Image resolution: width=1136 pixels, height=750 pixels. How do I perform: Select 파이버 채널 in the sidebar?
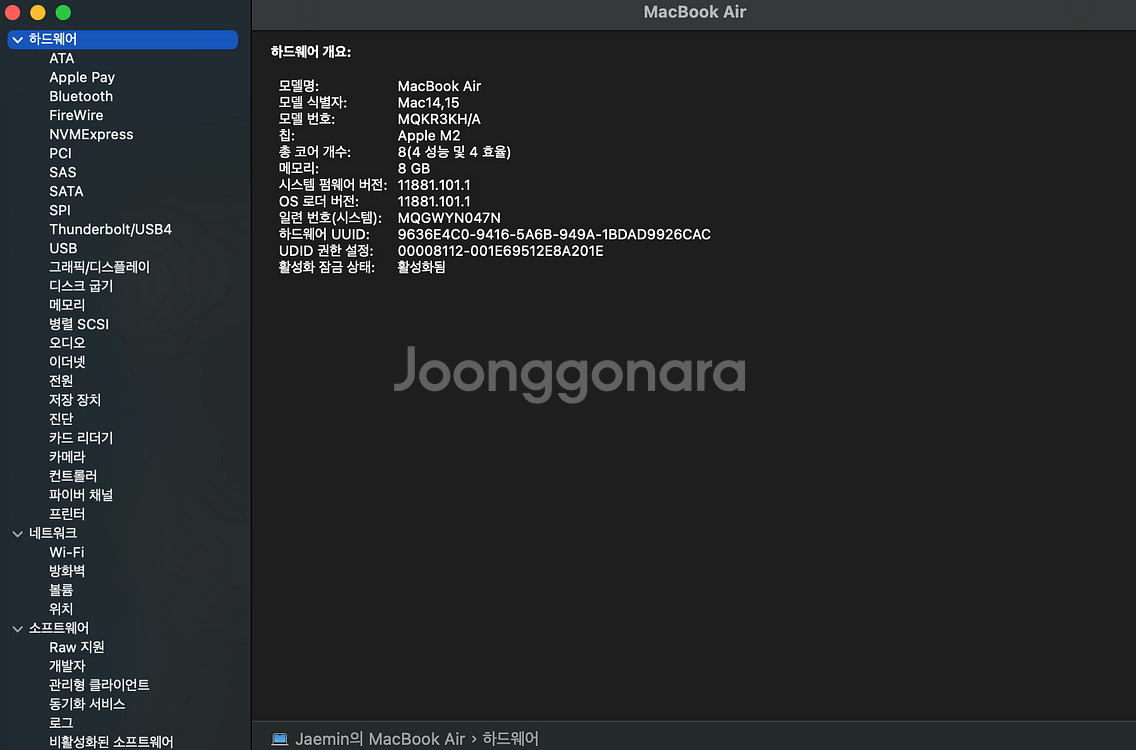[81, 495]
